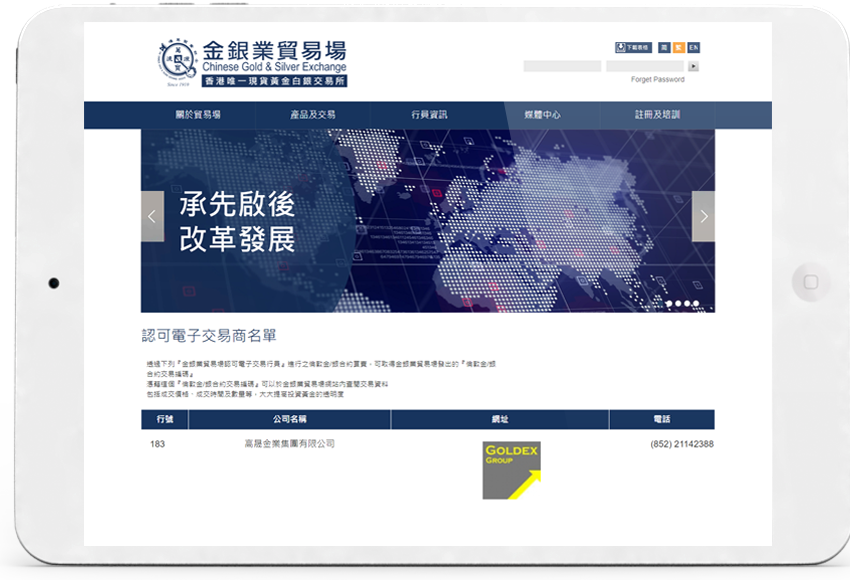This screenshot has width=850, height=580.
Task: Select the fourth carousel indicator dot
Action: tap(696, 304)
